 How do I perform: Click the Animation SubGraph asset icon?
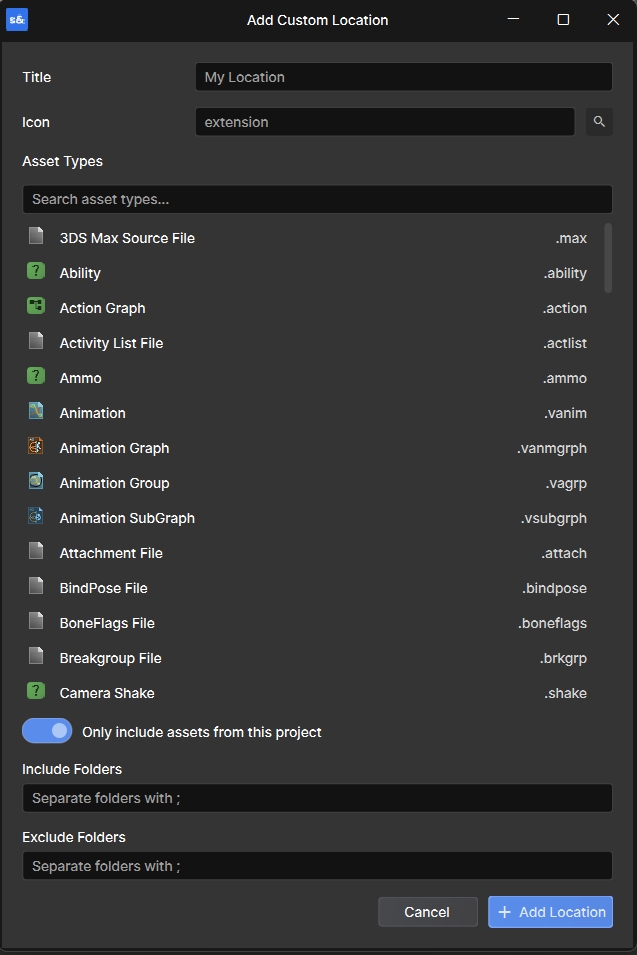point(36,517)
